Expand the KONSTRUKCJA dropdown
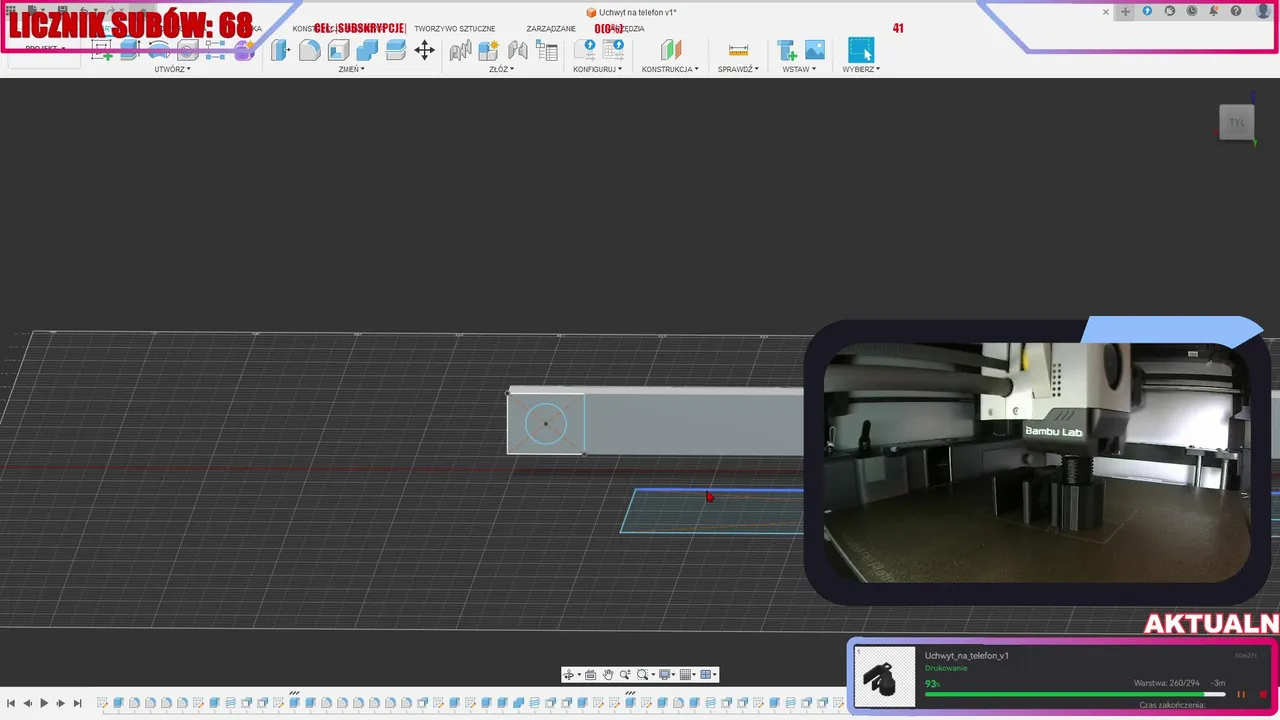Screen dimensions: 1280x720 point(670,69)
